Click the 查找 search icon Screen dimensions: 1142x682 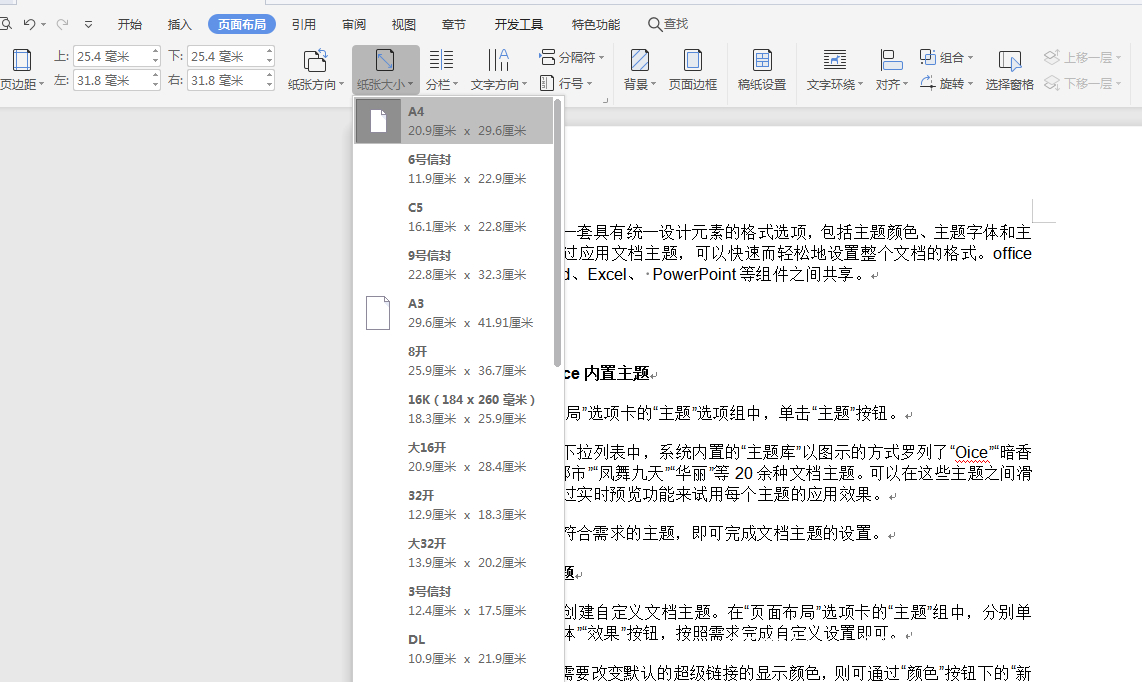tap(655, 24)
